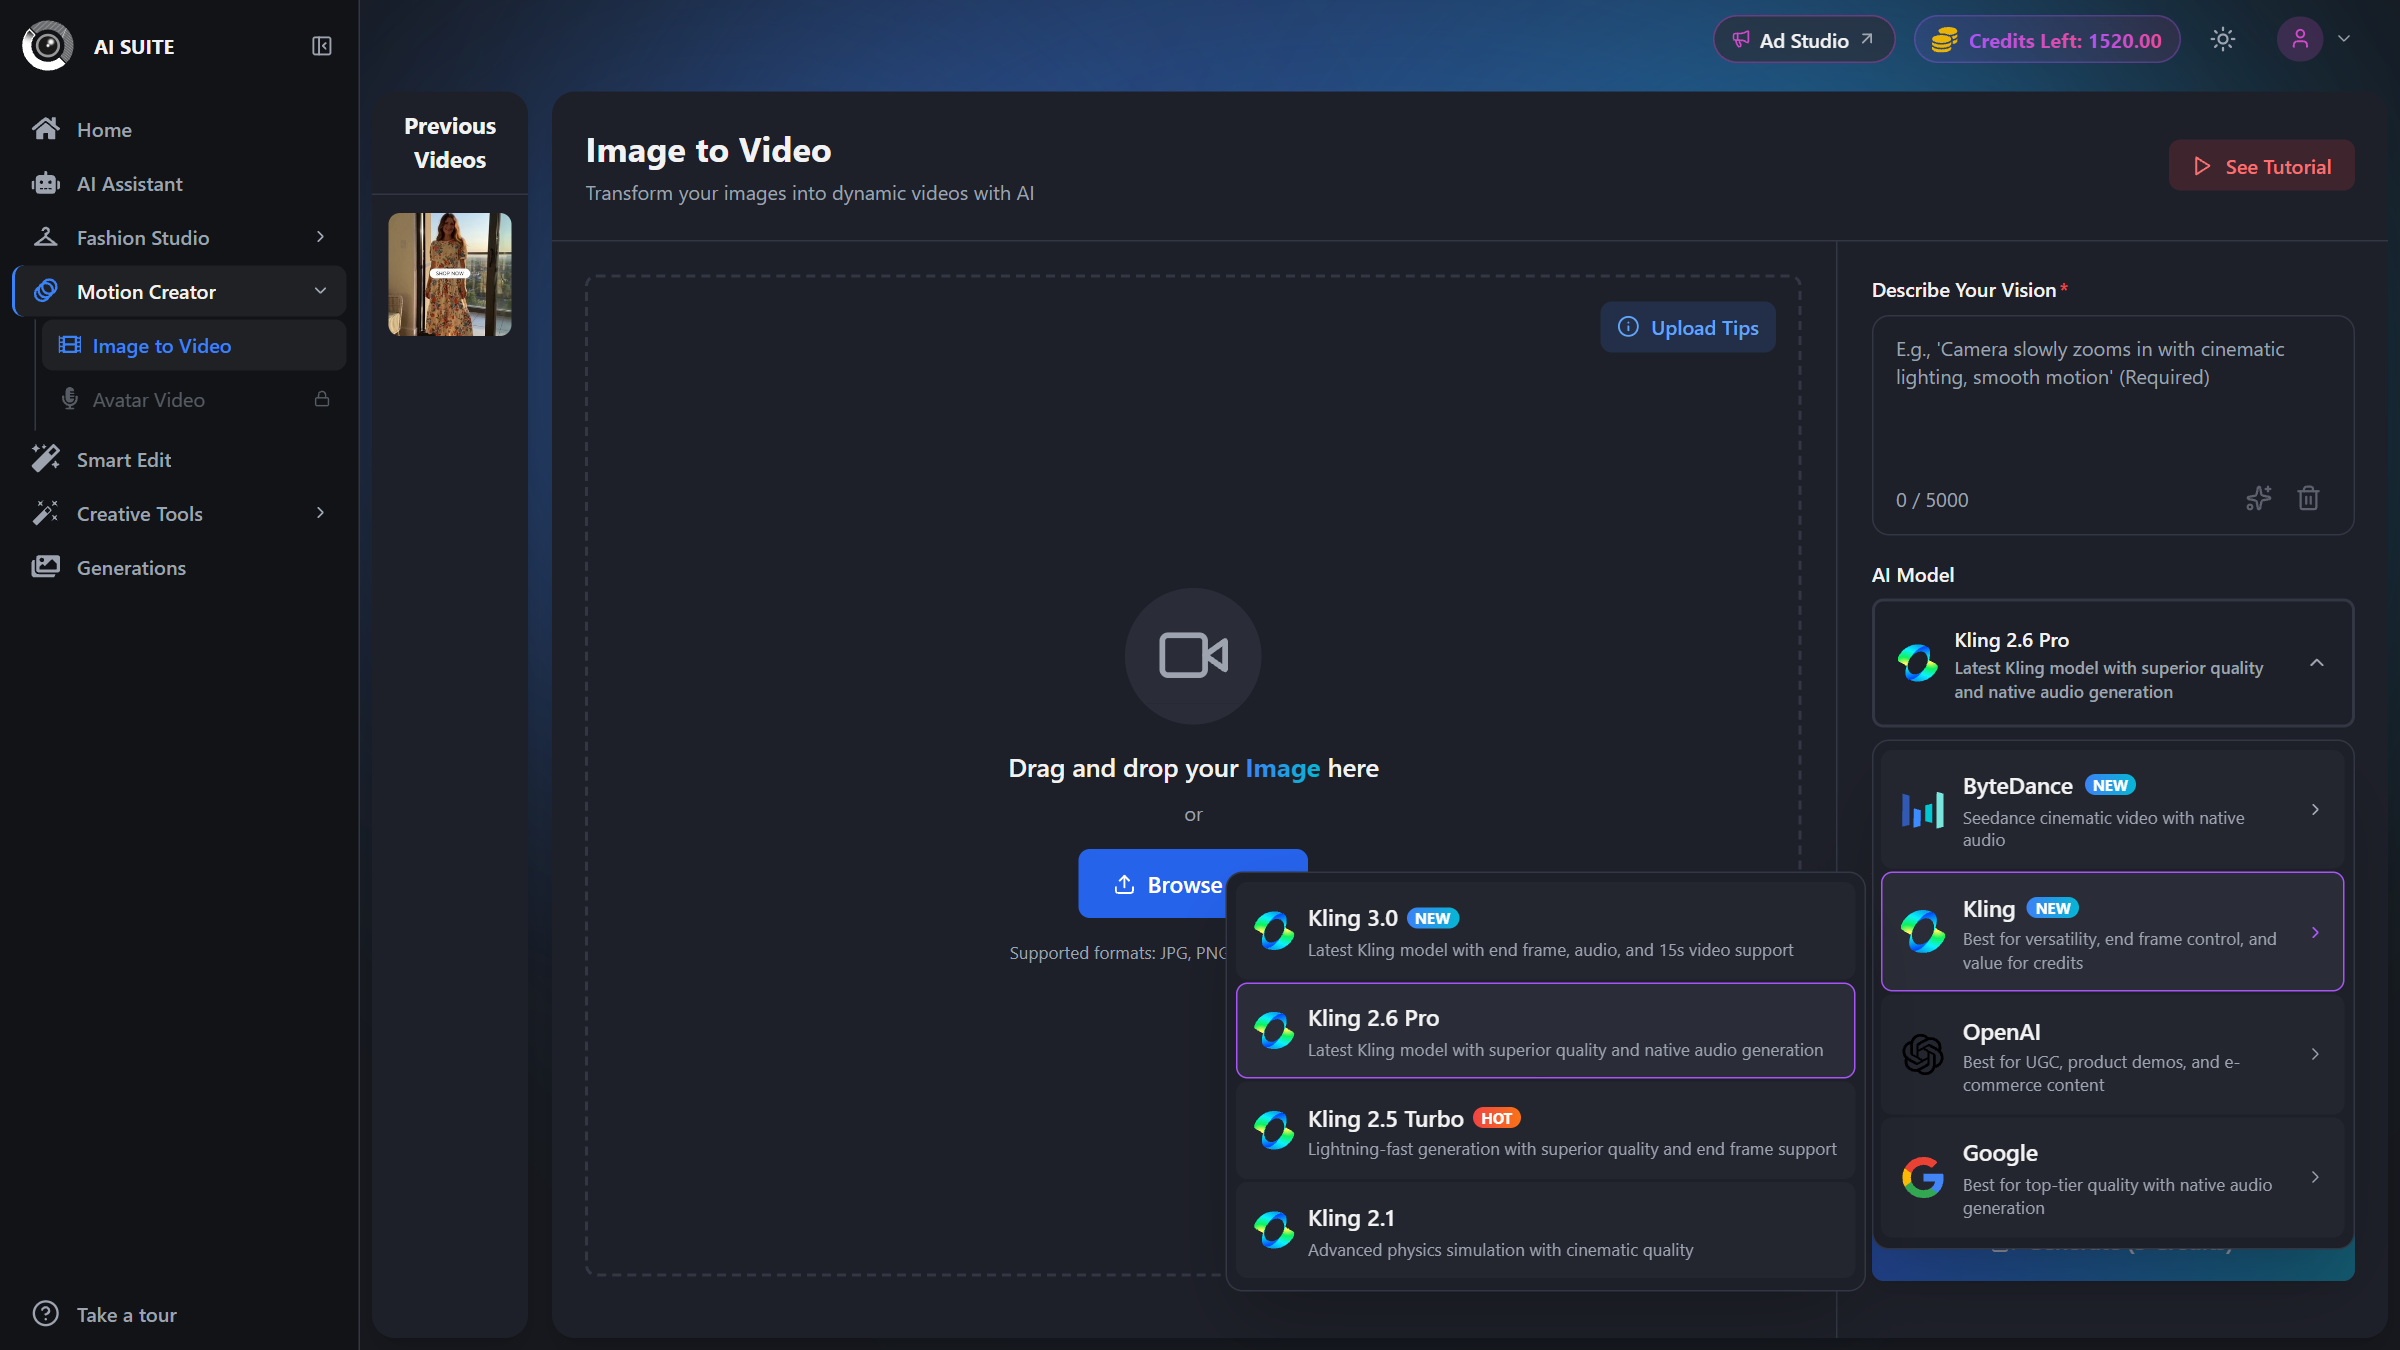Click the See Tutorial button

tap(2261, 166)
